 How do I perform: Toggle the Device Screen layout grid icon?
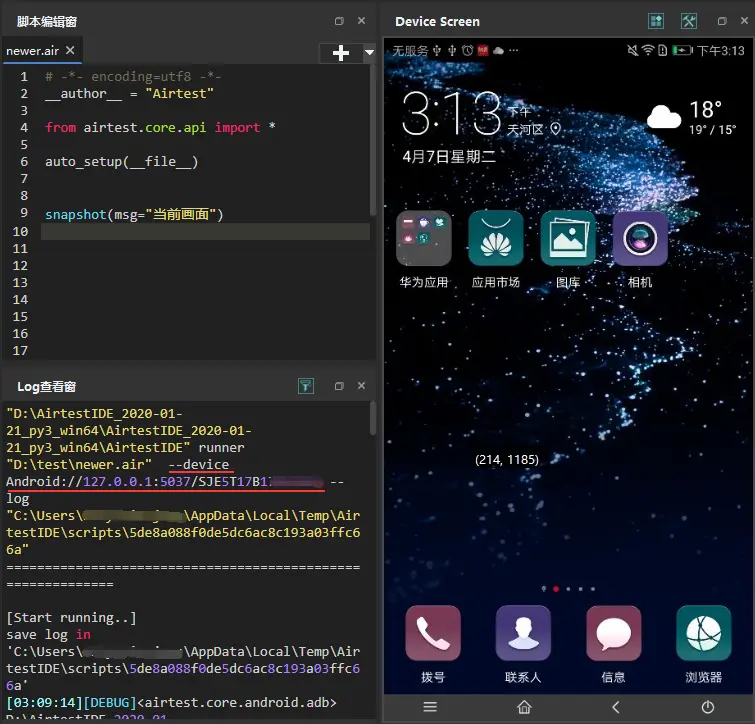pyautogui.click(x=656, y=21)
